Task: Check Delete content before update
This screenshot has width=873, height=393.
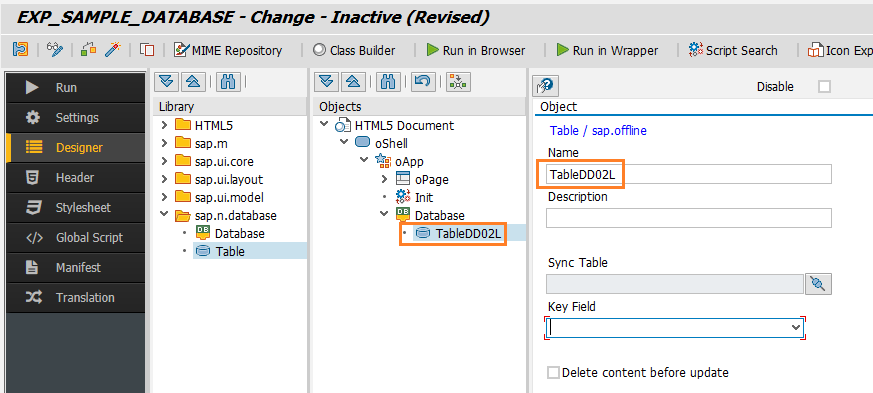Action: [553, 373]
